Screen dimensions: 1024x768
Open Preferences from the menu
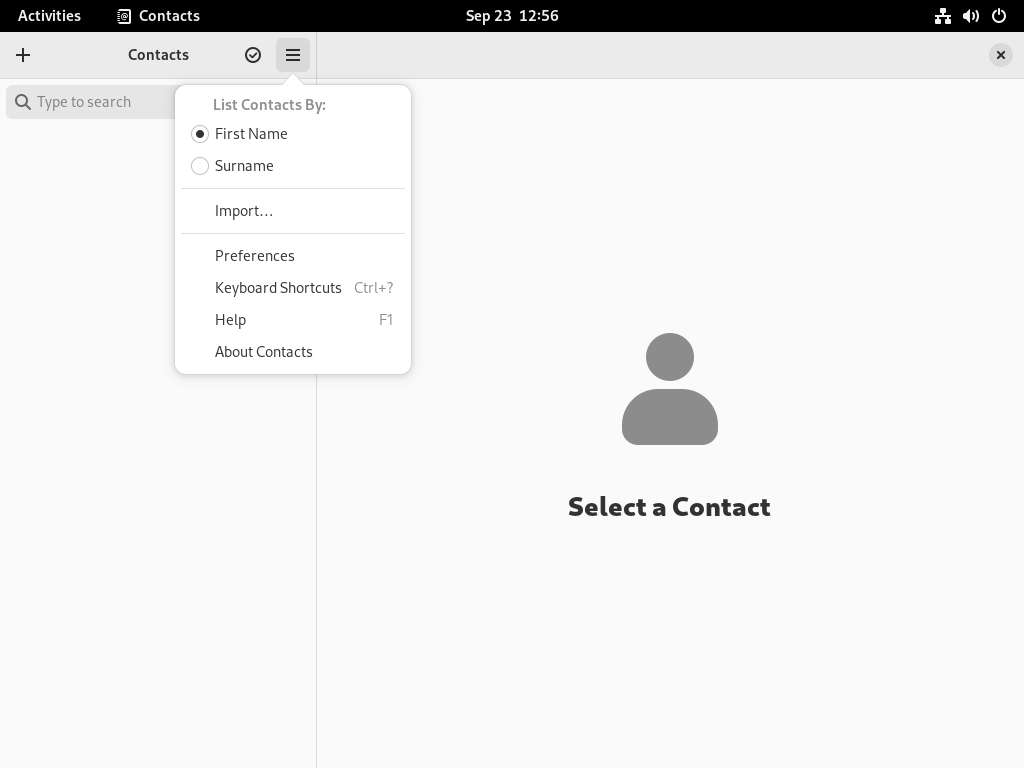click(293, 256)
